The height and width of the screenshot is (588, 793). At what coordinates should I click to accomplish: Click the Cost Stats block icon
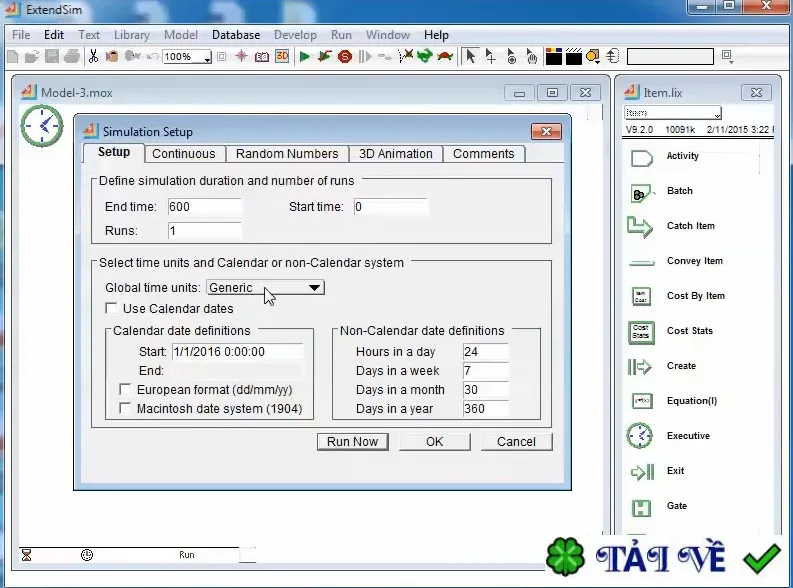point(641,332)
